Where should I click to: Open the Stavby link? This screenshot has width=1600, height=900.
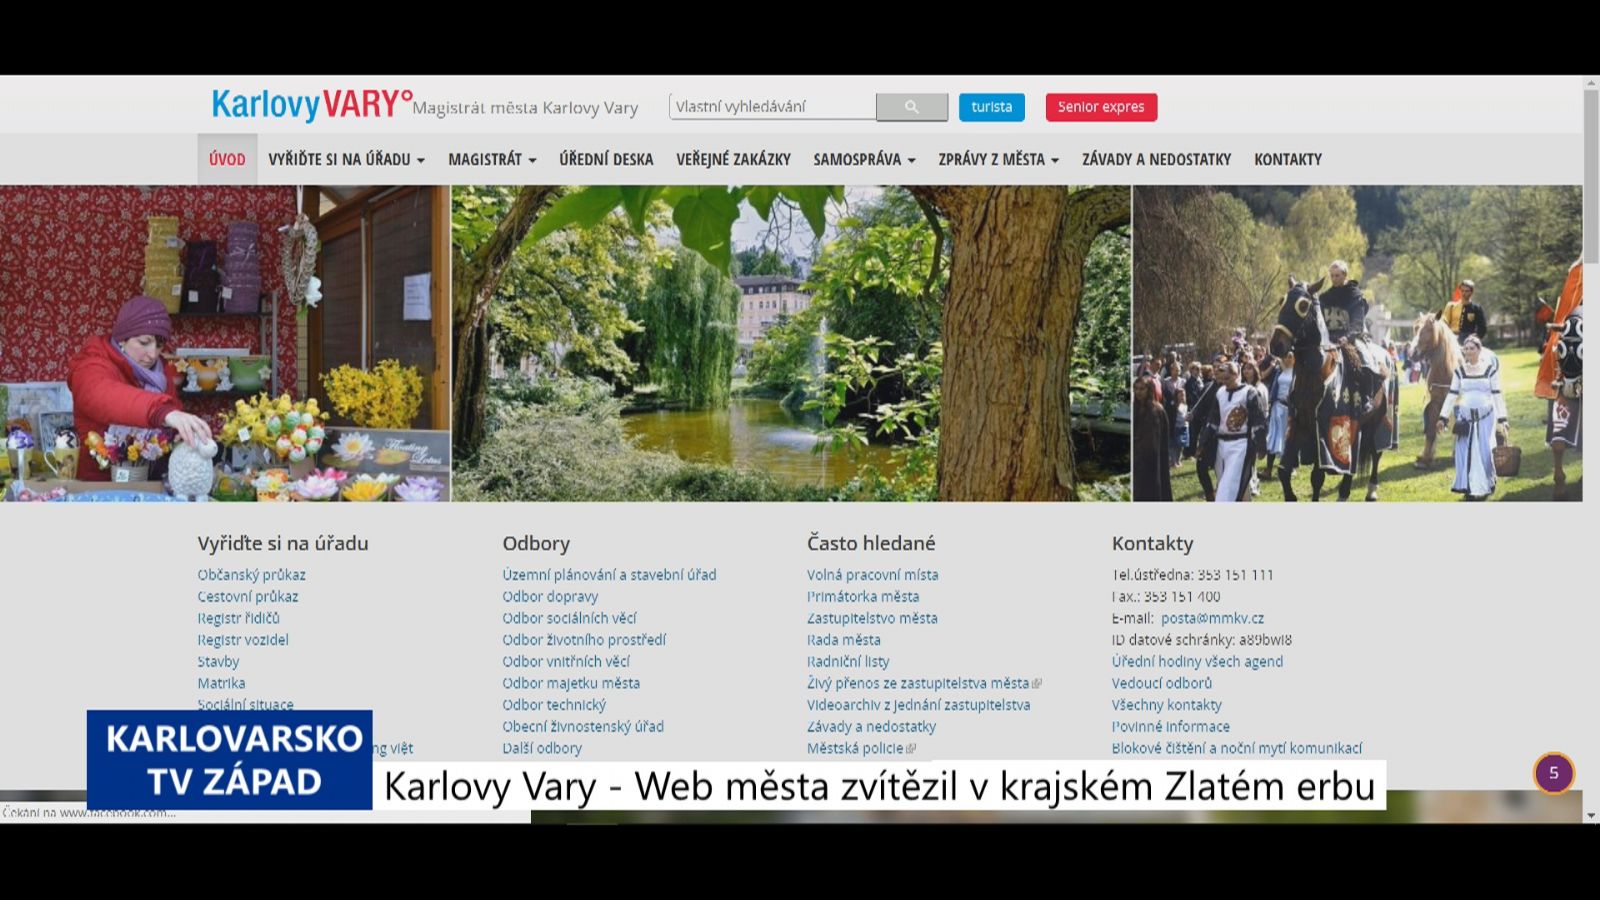pos(218,662)
